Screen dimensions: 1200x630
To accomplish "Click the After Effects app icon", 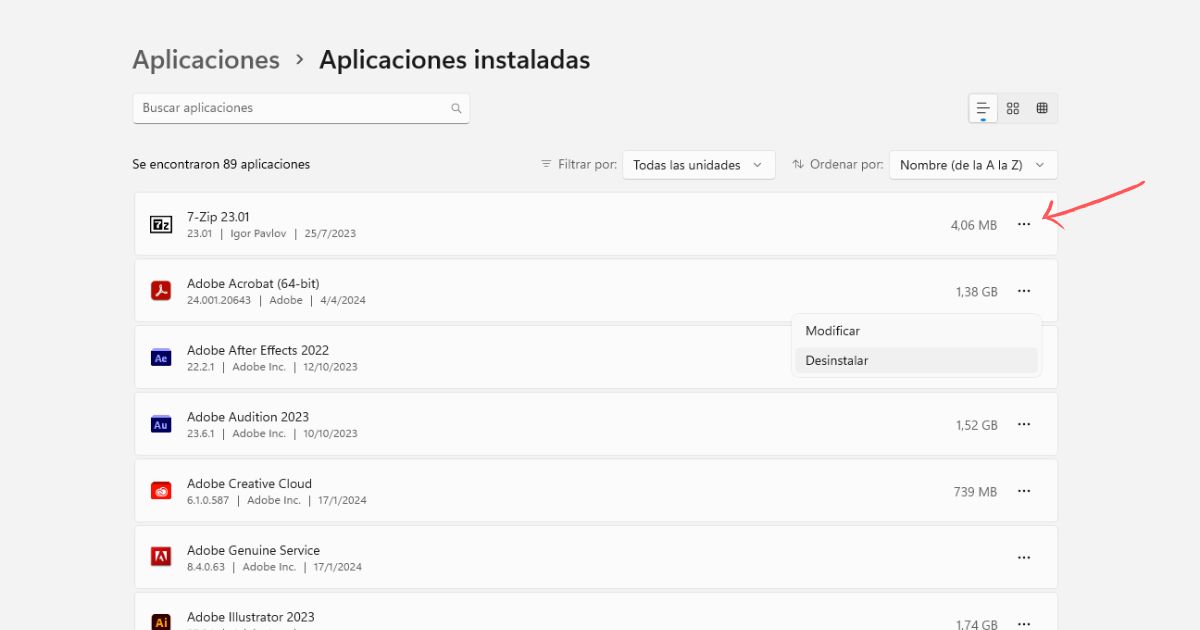I will pyautogui.click(x=160, y=358).
